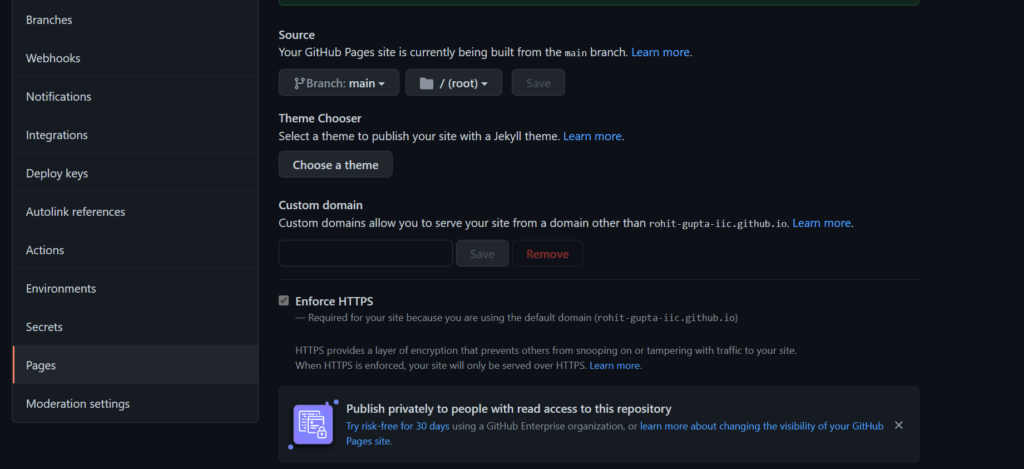Viewport: 1024px width, 469px height.
Task: Open Autolink references settings
Action: click(135, 212)
